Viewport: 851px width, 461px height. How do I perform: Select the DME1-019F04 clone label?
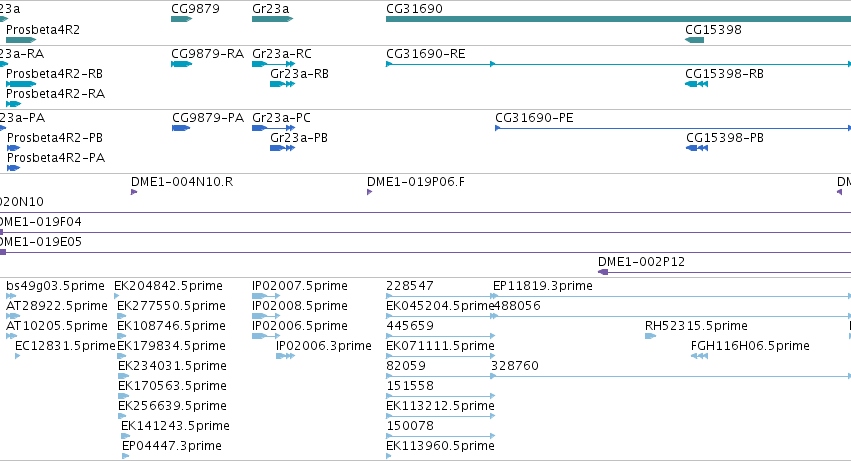(40, 222)
